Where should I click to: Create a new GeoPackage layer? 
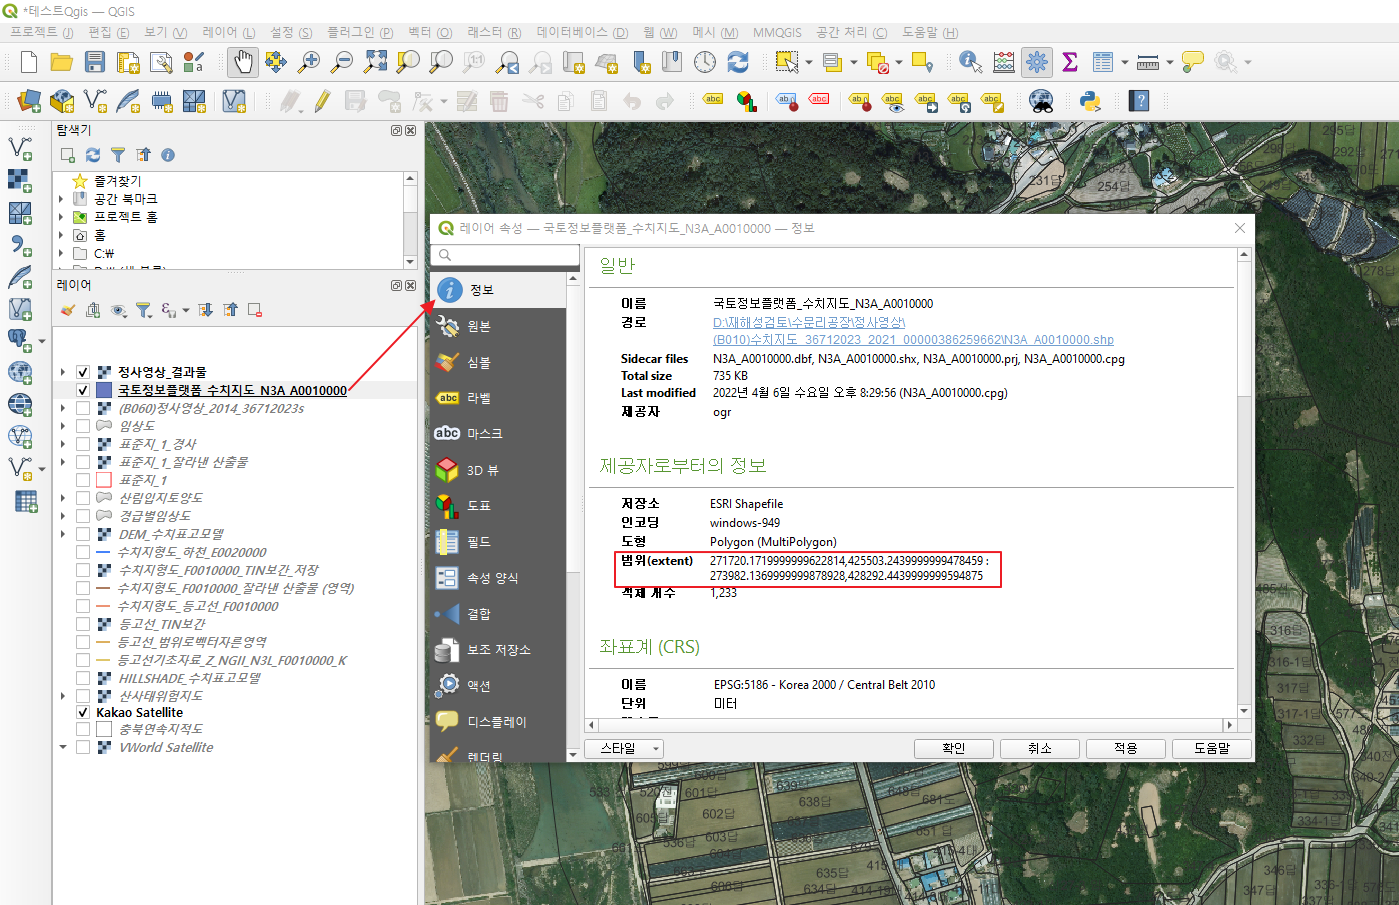point(62,101)
